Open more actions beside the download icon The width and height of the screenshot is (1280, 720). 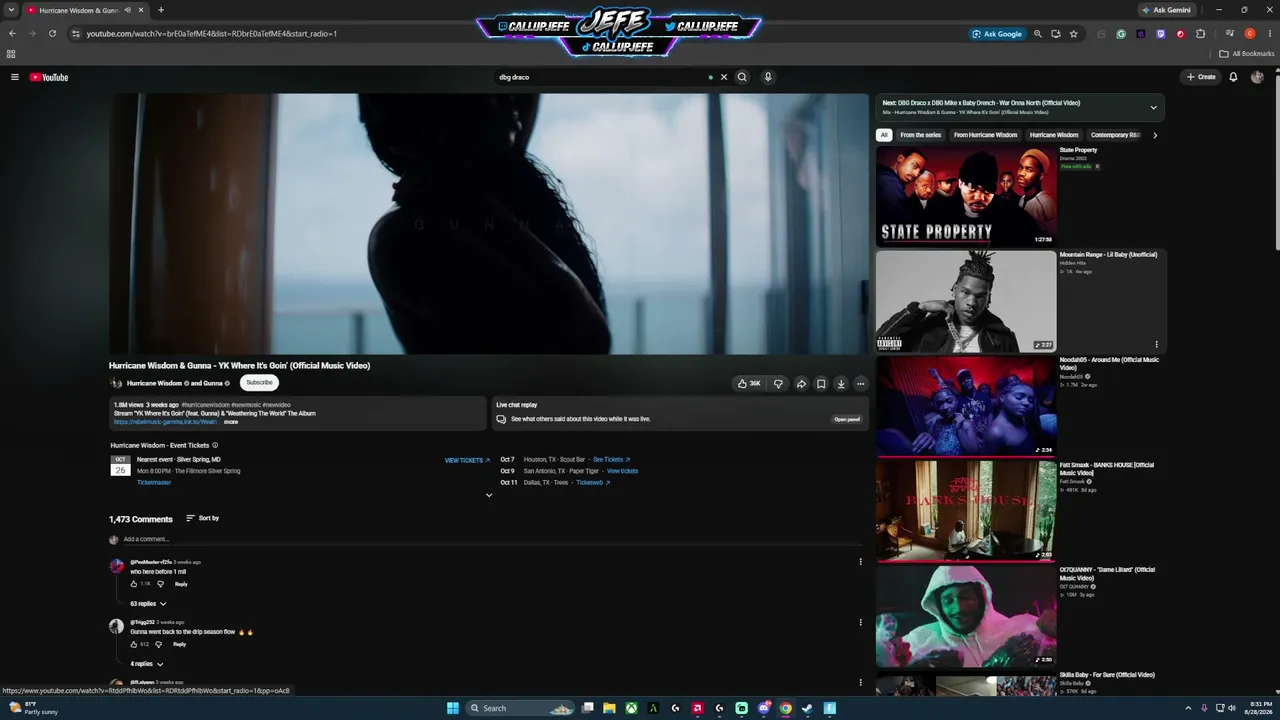pyautogui.click(x=860, y=384)
